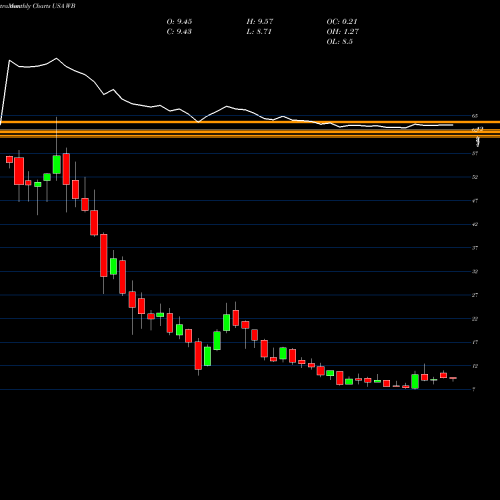
Task: Click the 57 price axis label
Action: coord(475,153)
